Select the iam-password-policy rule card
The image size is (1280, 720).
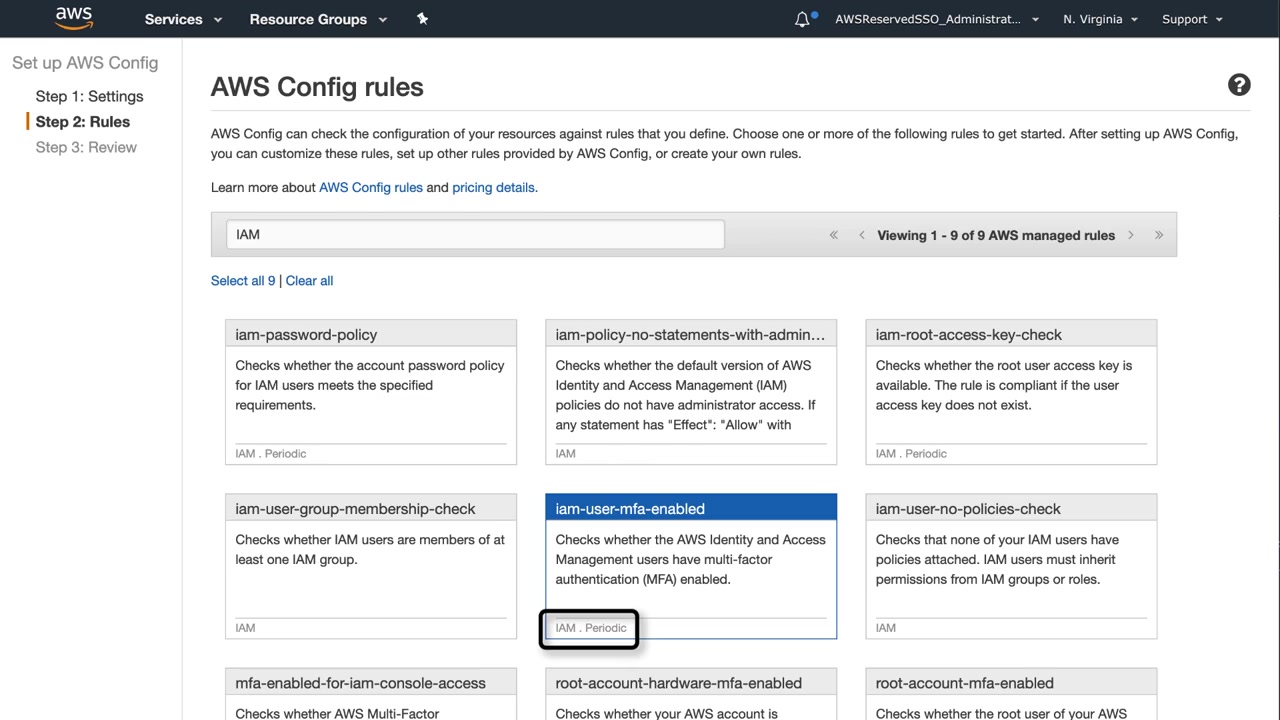pos(370,391)
